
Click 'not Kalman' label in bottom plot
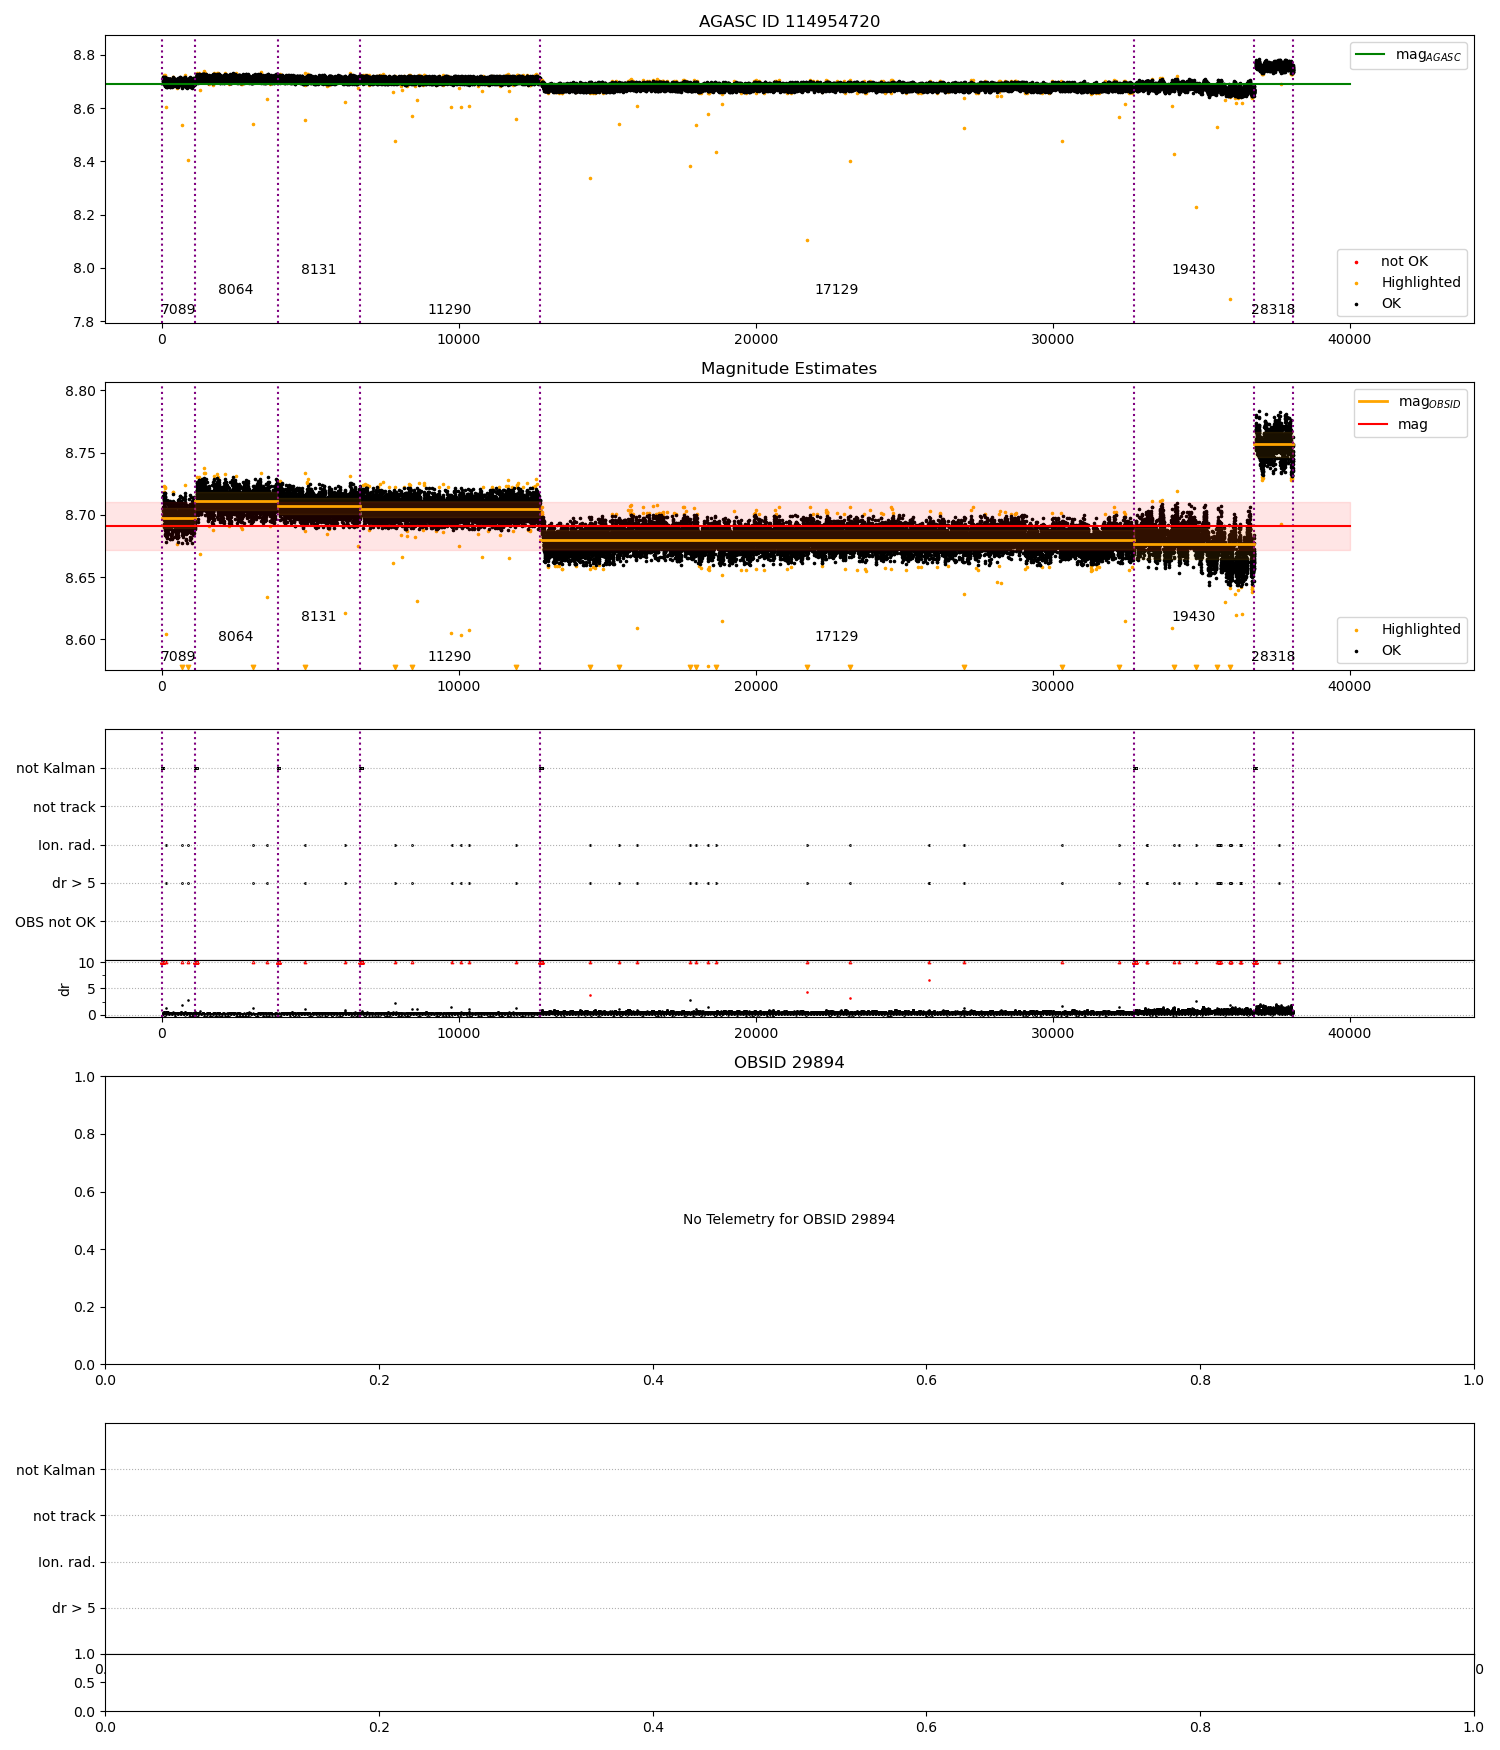56,1471
